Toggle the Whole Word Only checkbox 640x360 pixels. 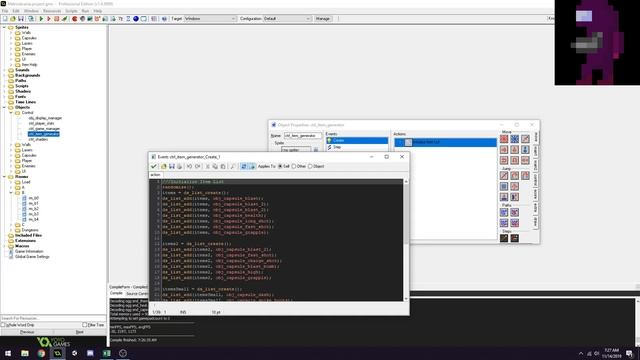coord(3,325)
